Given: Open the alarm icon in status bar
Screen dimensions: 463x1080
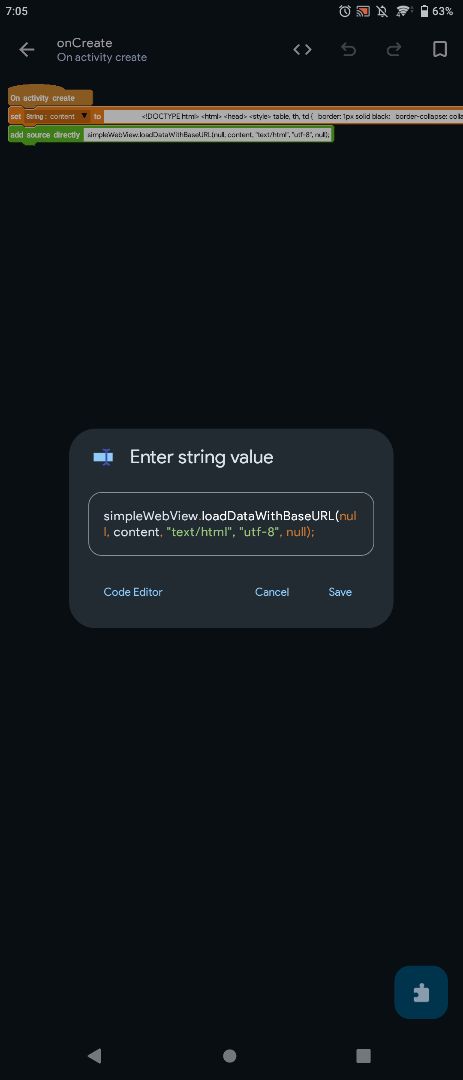Looking at the screenshot, I should pyautogui.click(x=345, y=11).
